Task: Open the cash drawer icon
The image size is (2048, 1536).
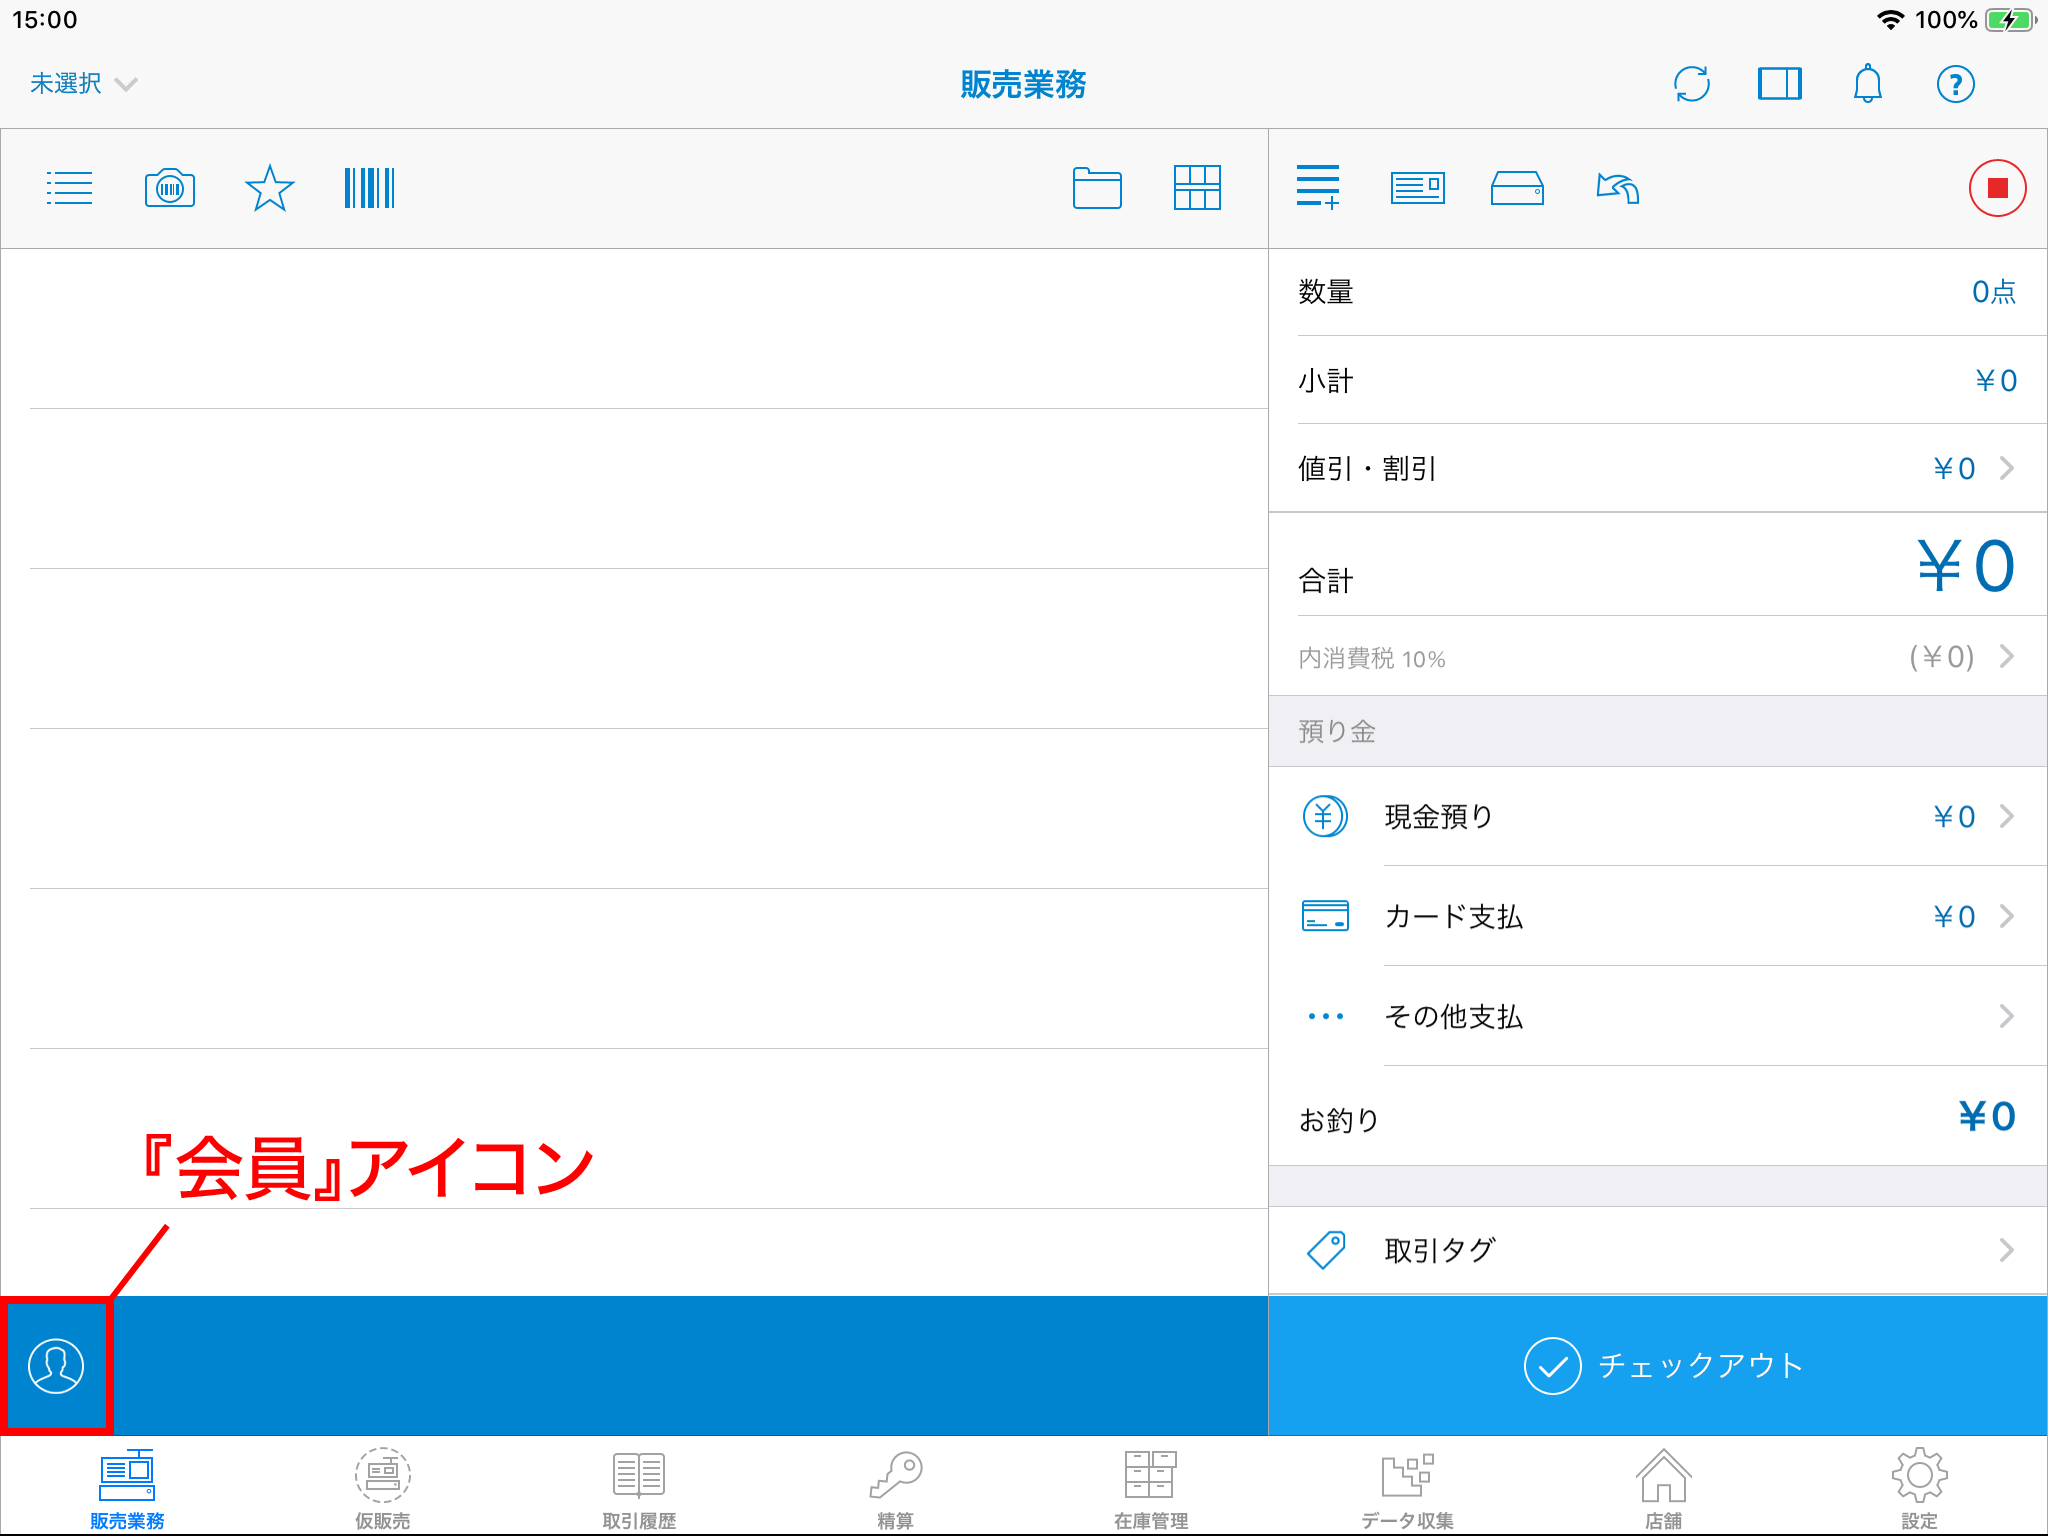Action: click(1517, 188)
